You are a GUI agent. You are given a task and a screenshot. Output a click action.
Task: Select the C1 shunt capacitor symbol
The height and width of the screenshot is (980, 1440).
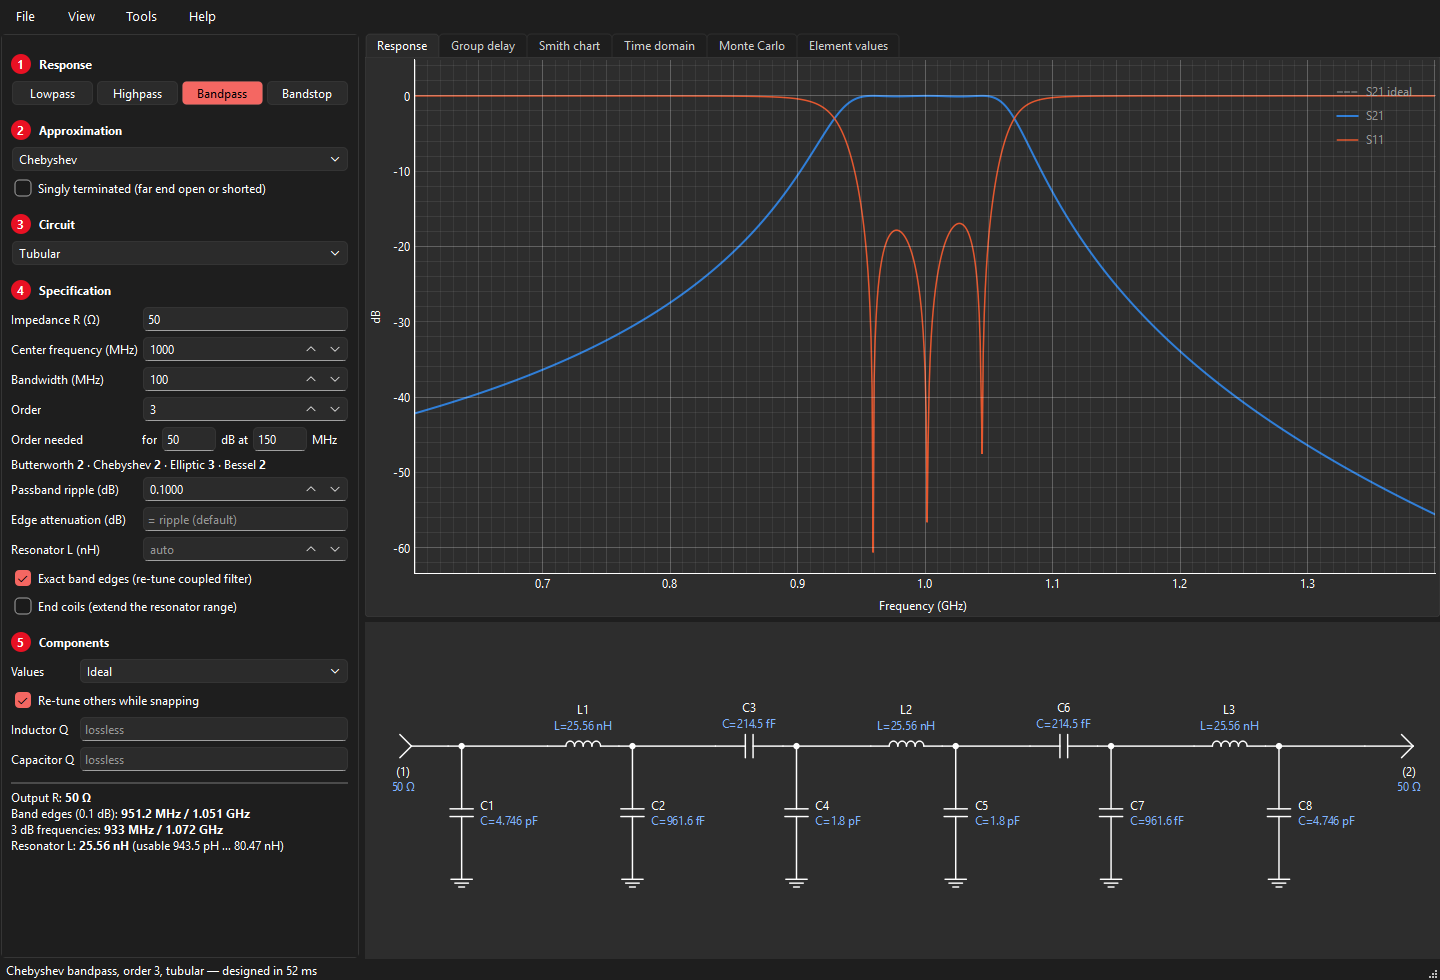[x=461, y=812]
